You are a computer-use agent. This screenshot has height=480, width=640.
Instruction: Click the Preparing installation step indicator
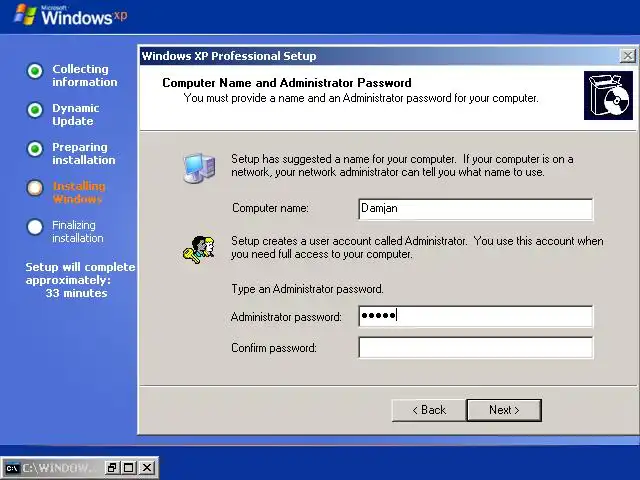pos(35,149)
